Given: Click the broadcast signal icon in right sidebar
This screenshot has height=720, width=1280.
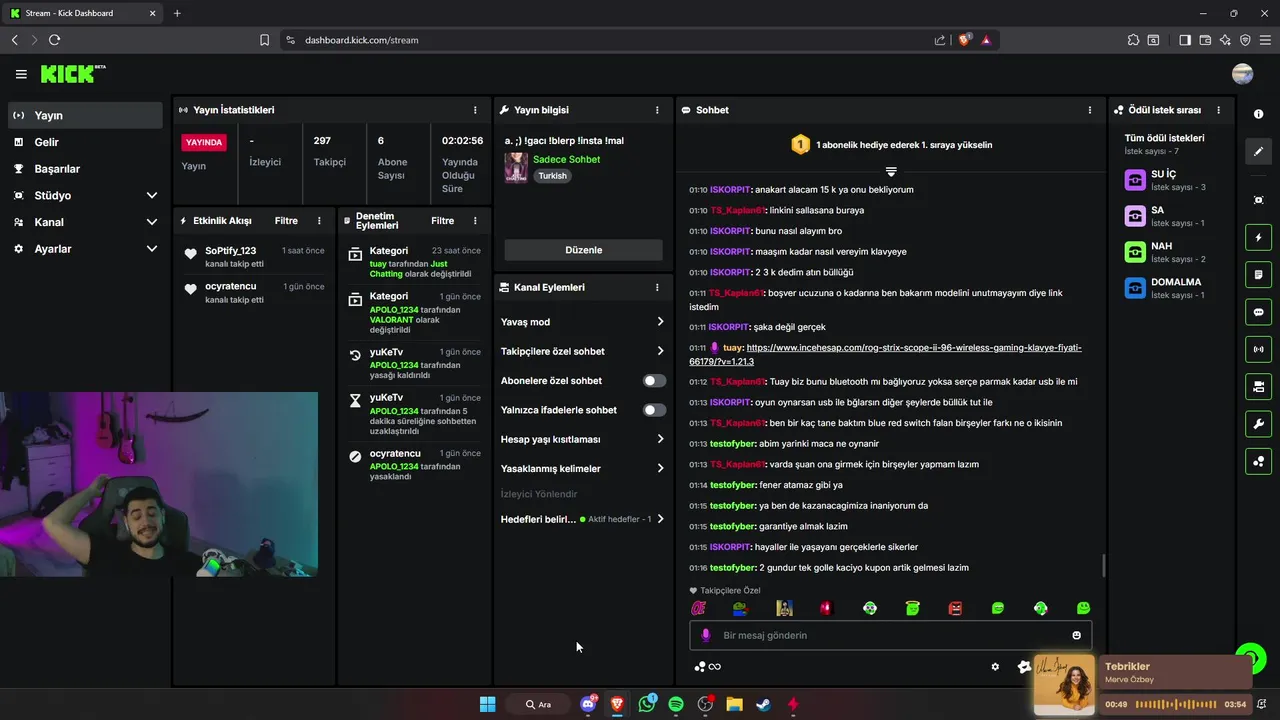Looking at the screenshot, I should coord(1258,349).
